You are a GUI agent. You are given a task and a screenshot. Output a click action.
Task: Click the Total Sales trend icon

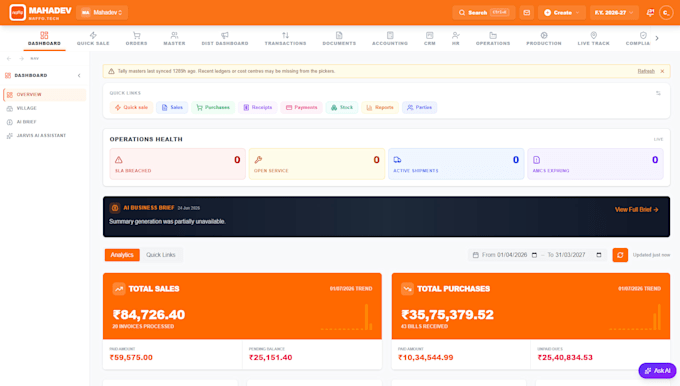pos(119,289)
